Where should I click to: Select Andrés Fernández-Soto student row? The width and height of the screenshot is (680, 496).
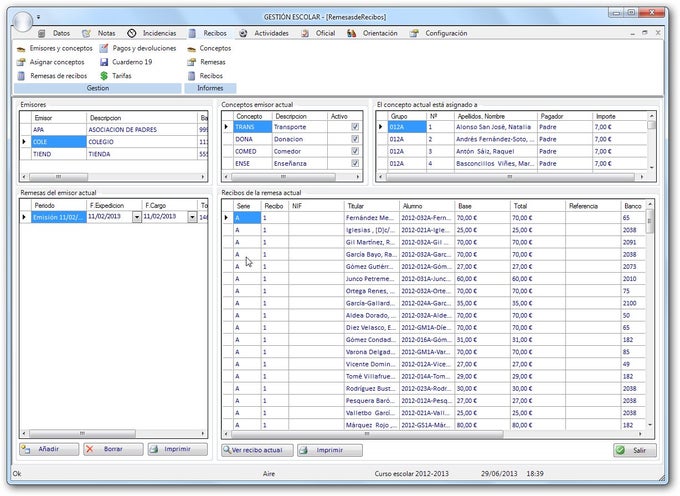513,139
